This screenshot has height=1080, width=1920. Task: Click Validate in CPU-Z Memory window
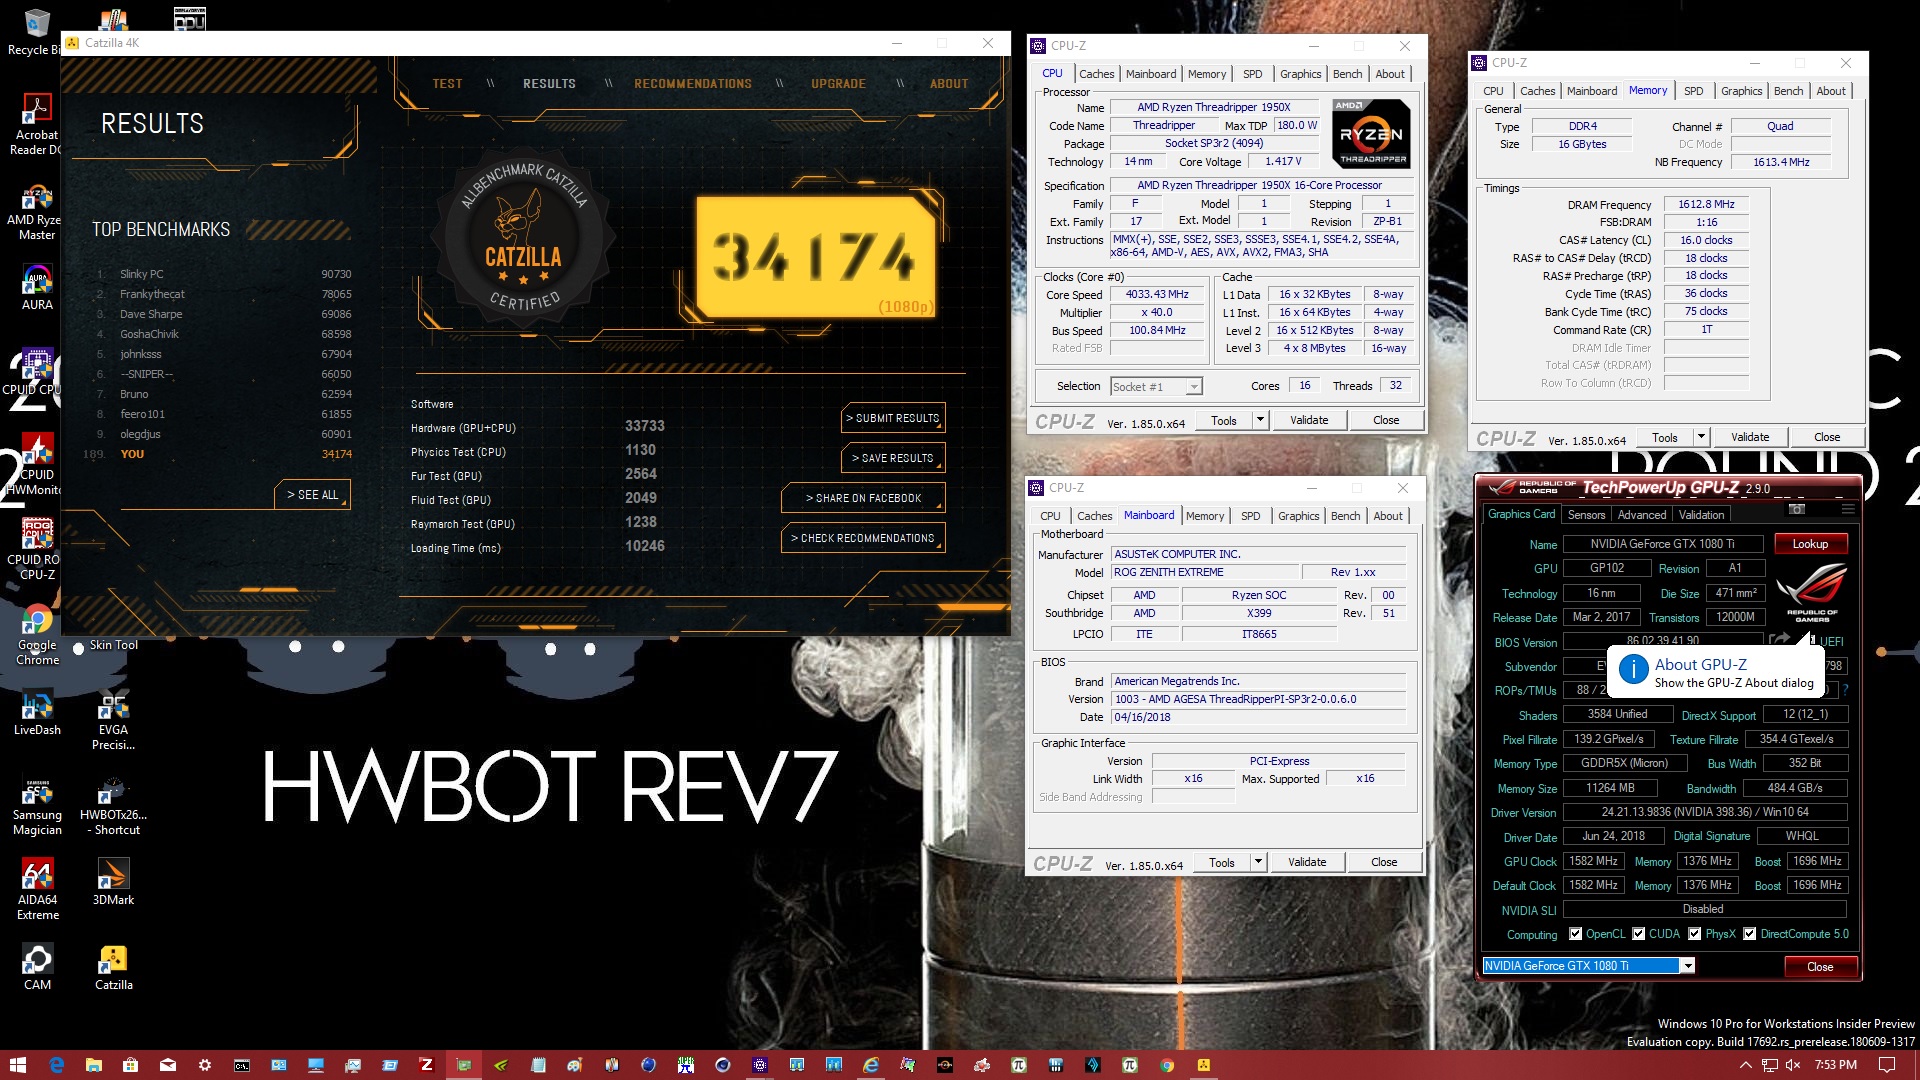click(1749, 437)
